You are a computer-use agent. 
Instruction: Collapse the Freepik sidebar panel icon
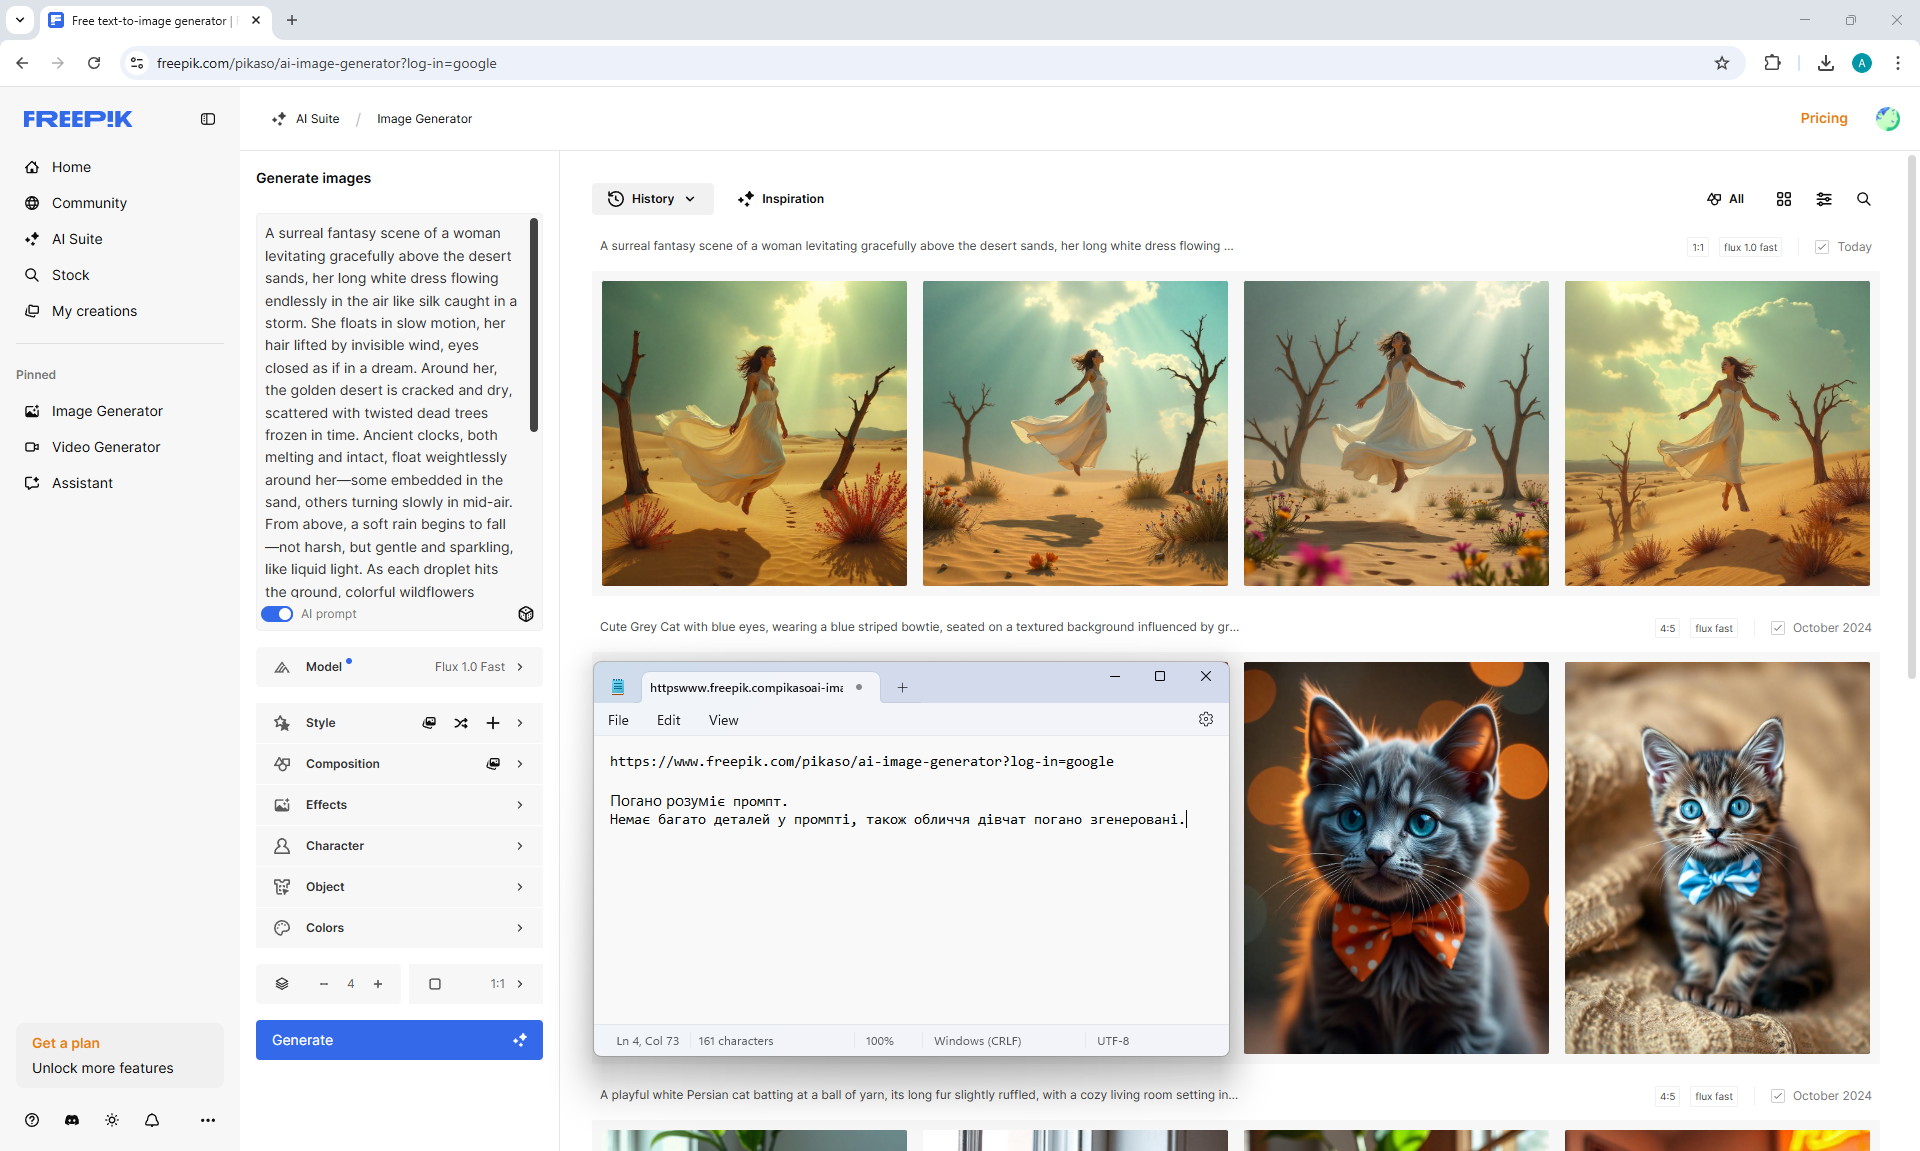coord(208,119)
